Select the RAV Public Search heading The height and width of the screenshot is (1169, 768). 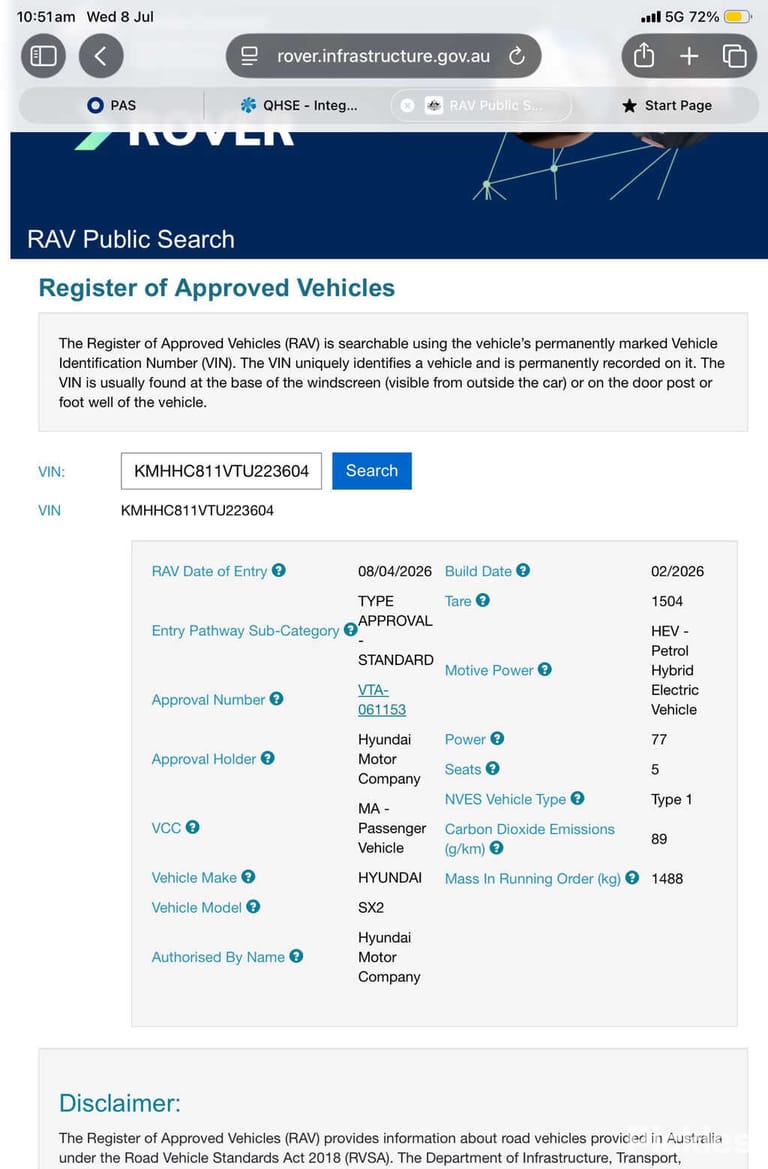pos(131,239)
